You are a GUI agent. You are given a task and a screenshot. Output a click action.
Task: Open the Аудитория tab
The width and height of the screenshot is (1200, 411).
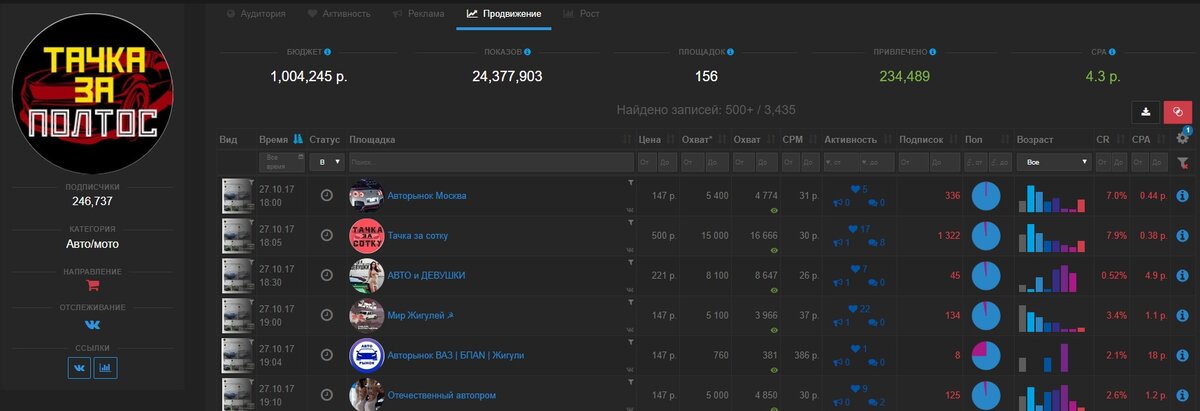coord(256,14)
